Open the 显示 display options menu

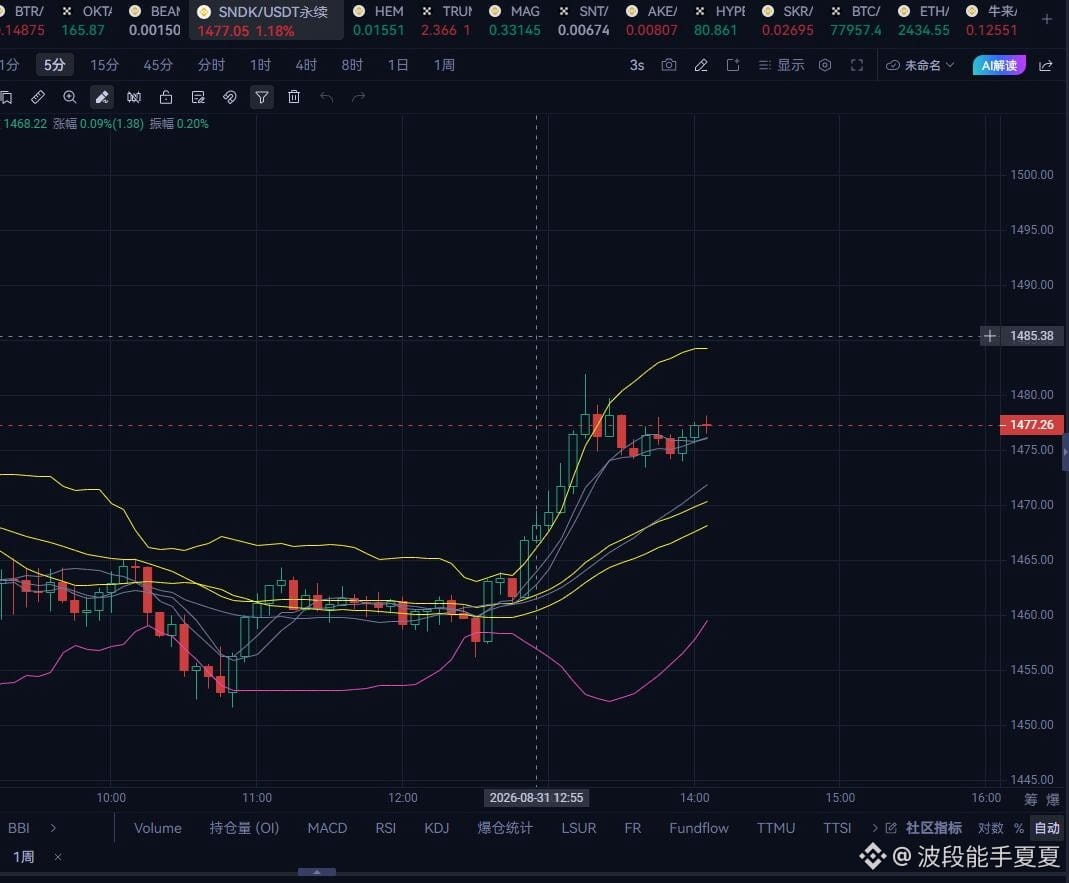(x=781, y=65)
